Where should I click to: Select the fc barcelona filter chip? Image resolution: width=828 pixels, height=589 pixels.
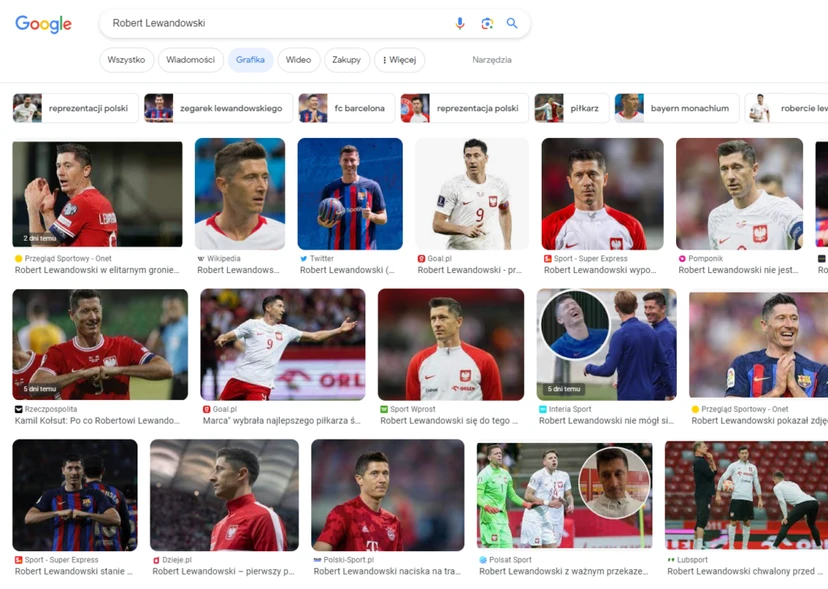(346, 108)
